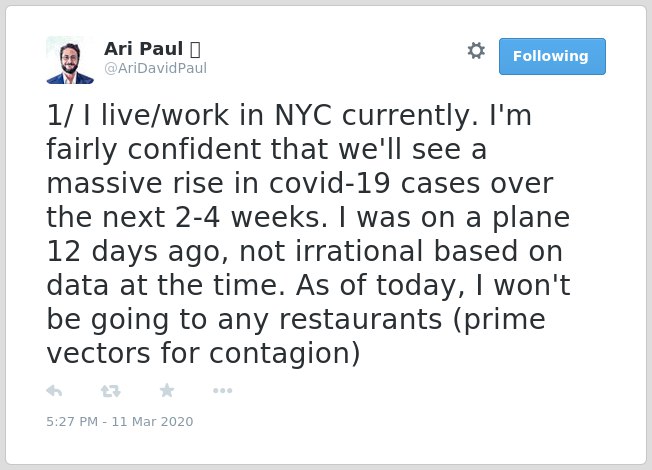Open Ari Paul's profile picture
The height and width of the screenshot is (470, 652).
[70, 60]
